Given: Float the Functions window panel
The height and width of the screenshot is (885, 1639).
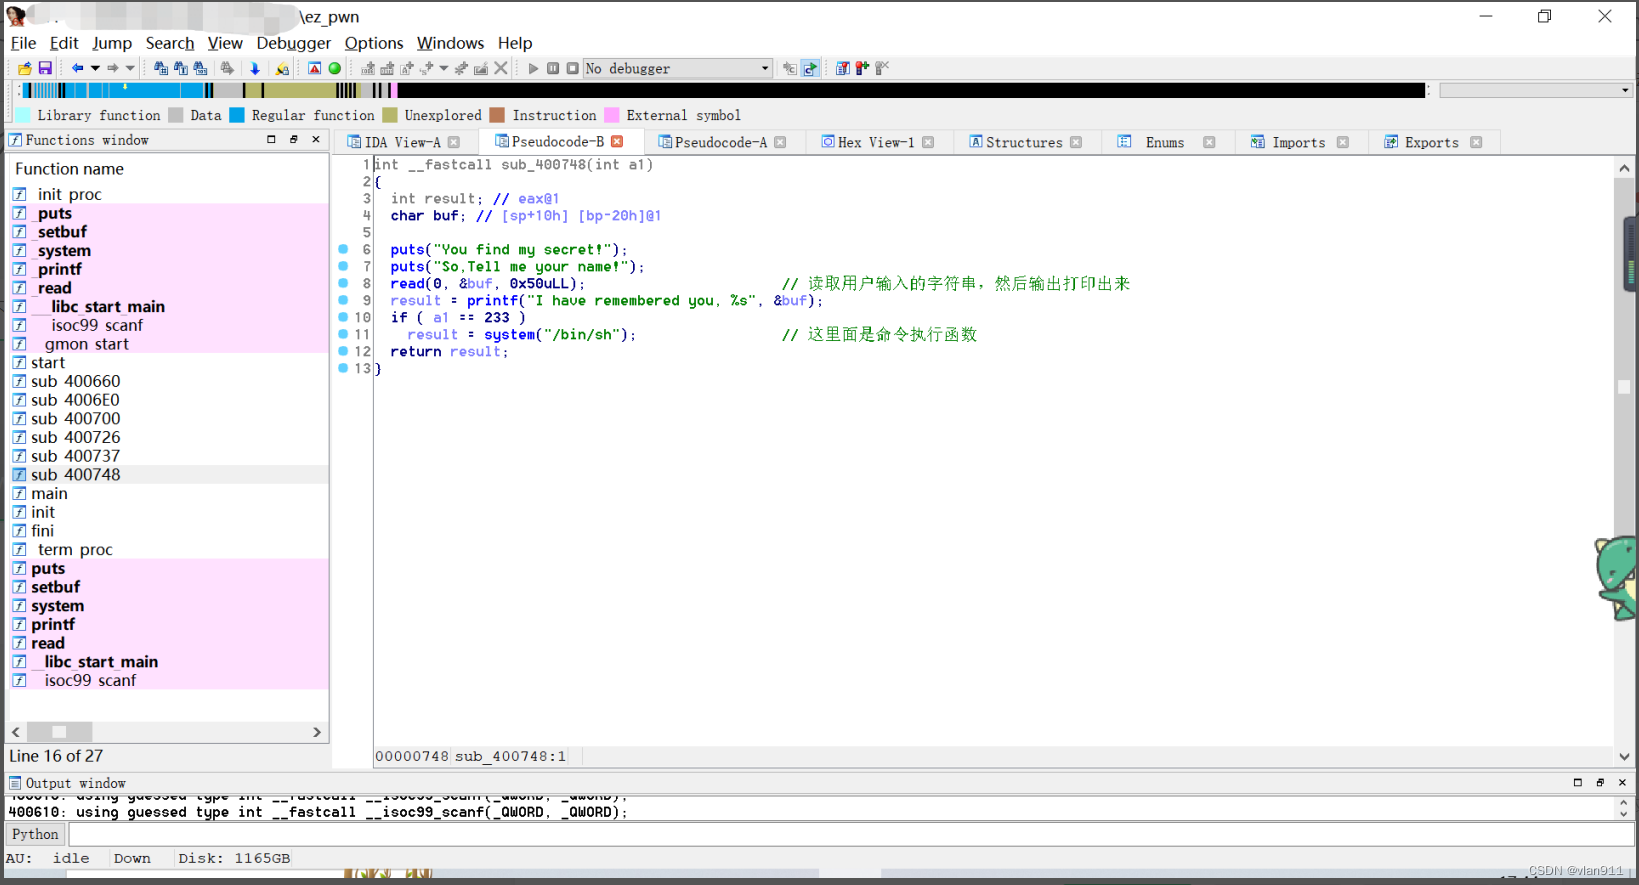Looking at the screenshot, I should pos(294,140).
